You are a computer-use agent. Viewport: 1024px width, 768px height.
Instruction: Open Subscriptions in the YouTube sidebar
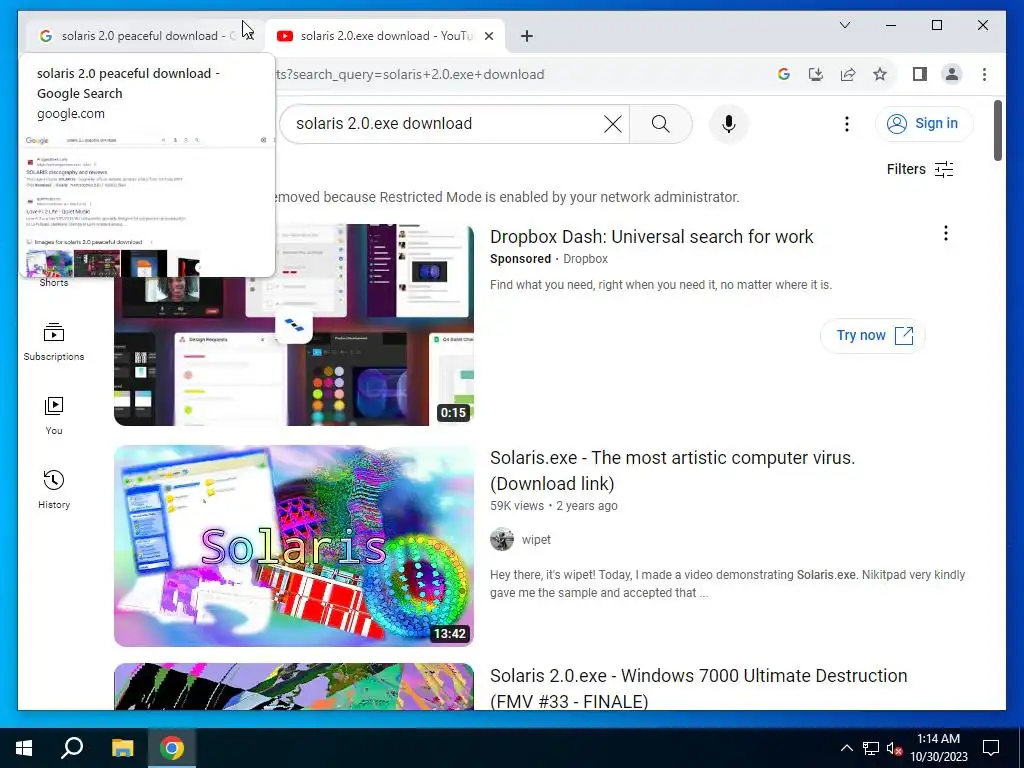tap(54, 342)
